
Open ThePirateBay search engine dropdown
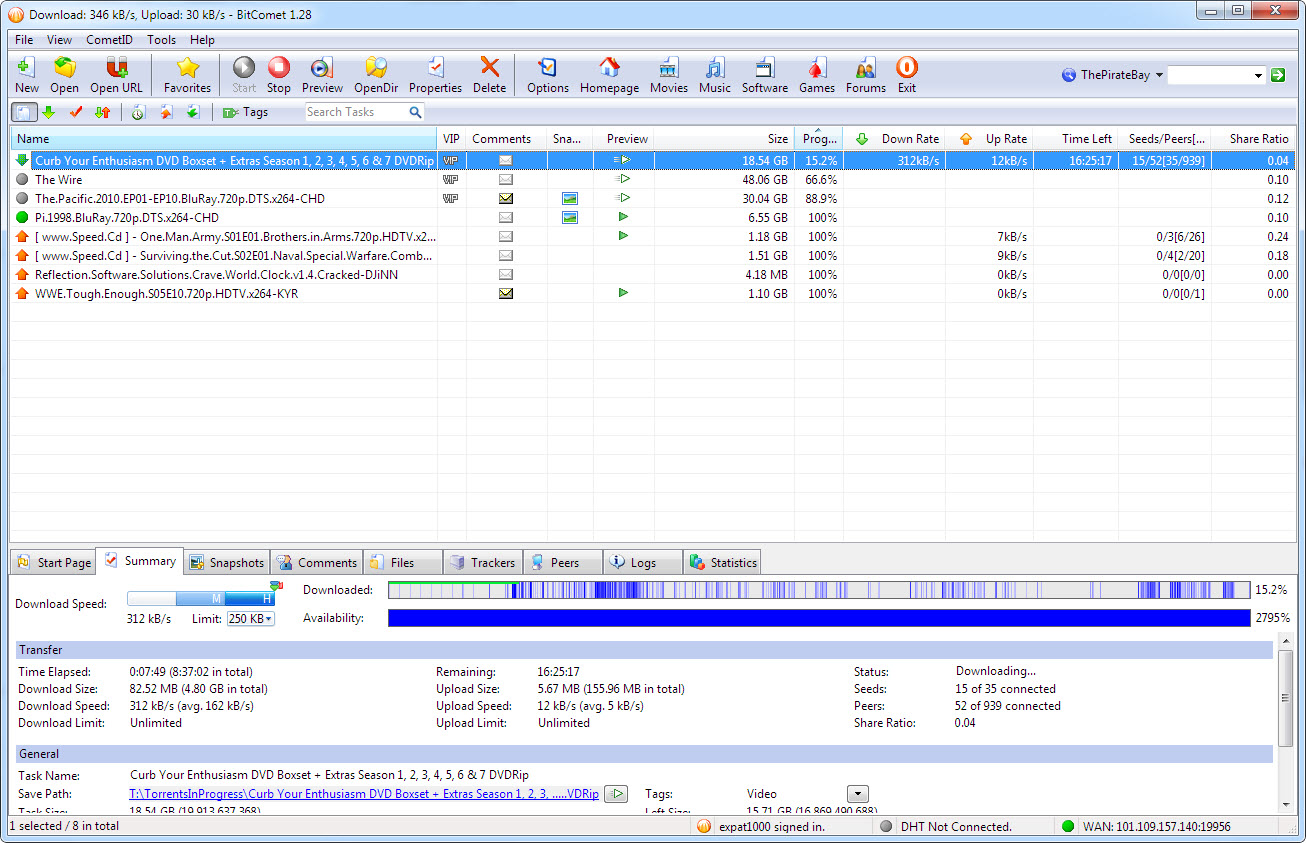click(x=1159, y=75)
